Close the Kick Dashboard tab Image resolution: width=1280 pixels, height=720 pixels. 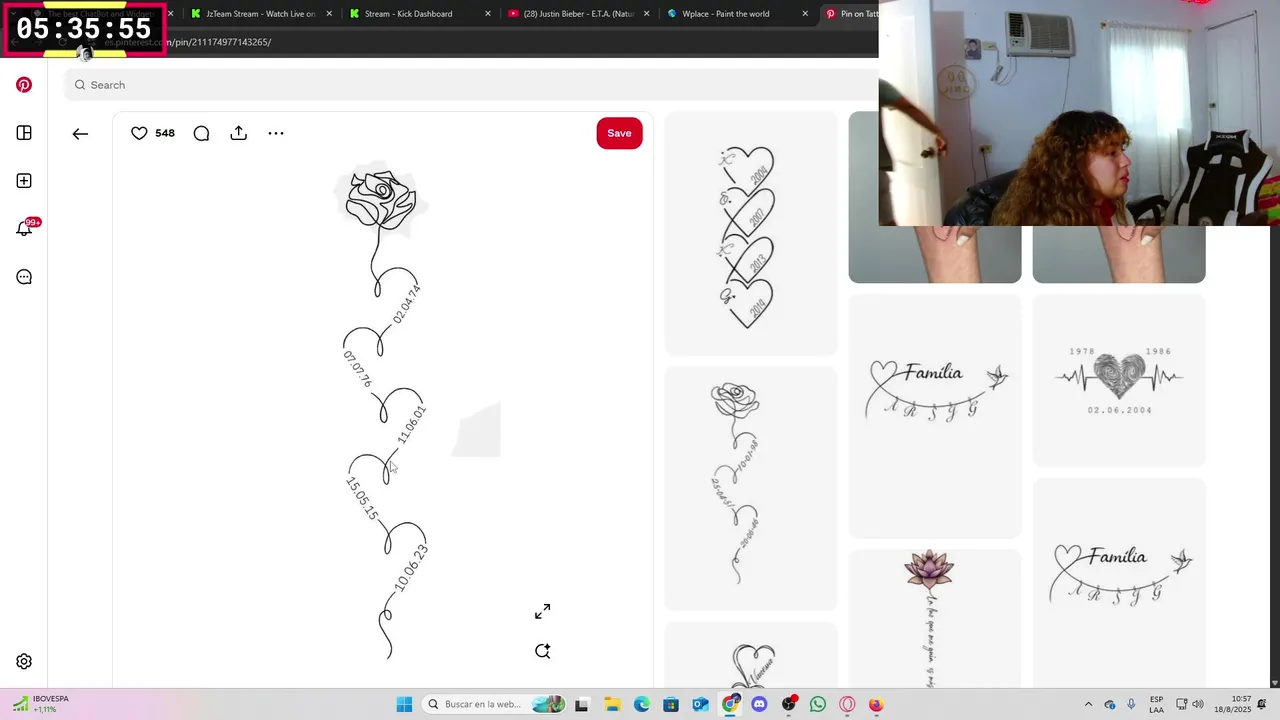[x=488, y=14]
